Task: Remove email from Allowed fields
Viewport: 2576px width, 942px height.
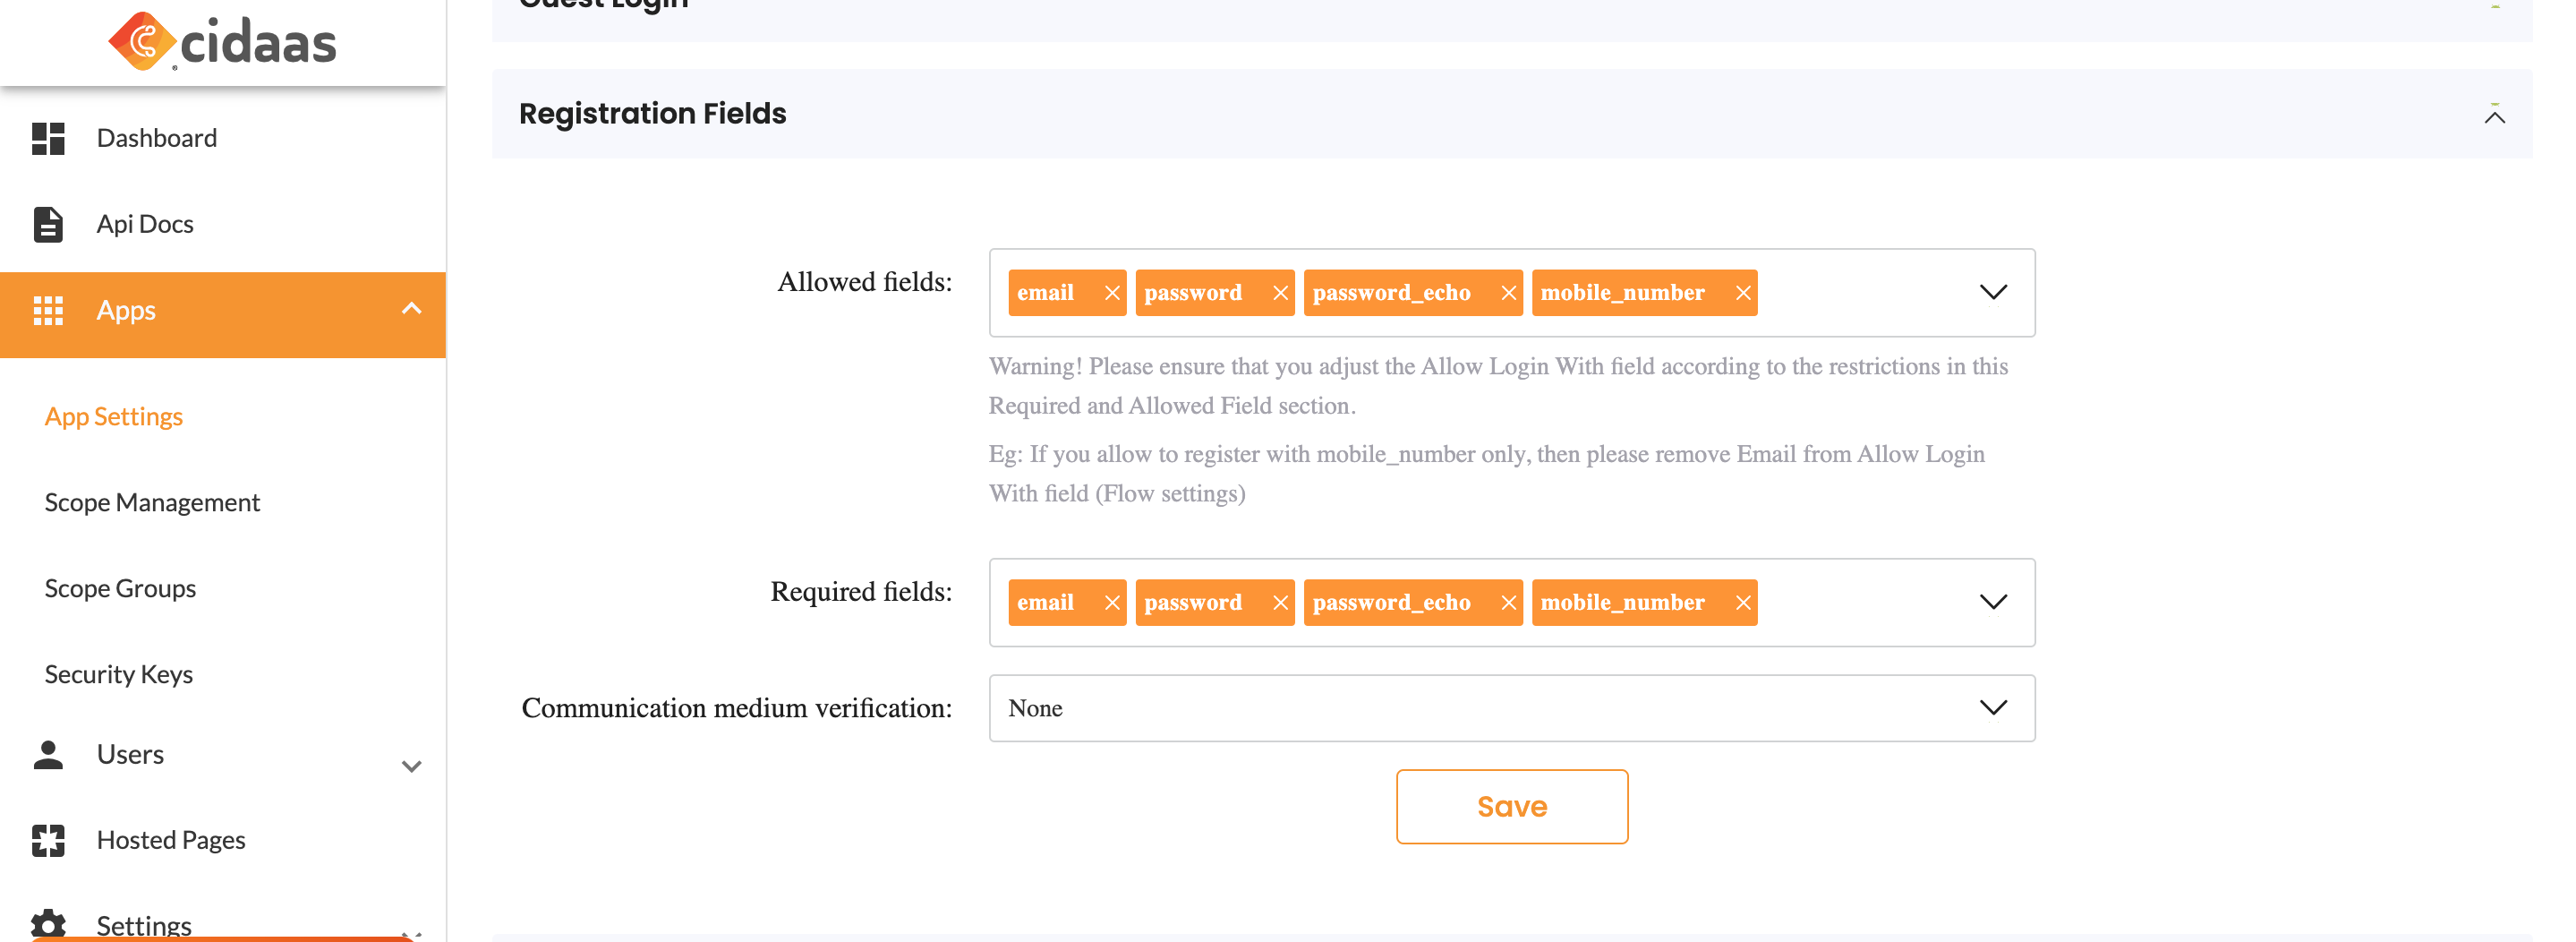Action: (x=1111, y=293)
